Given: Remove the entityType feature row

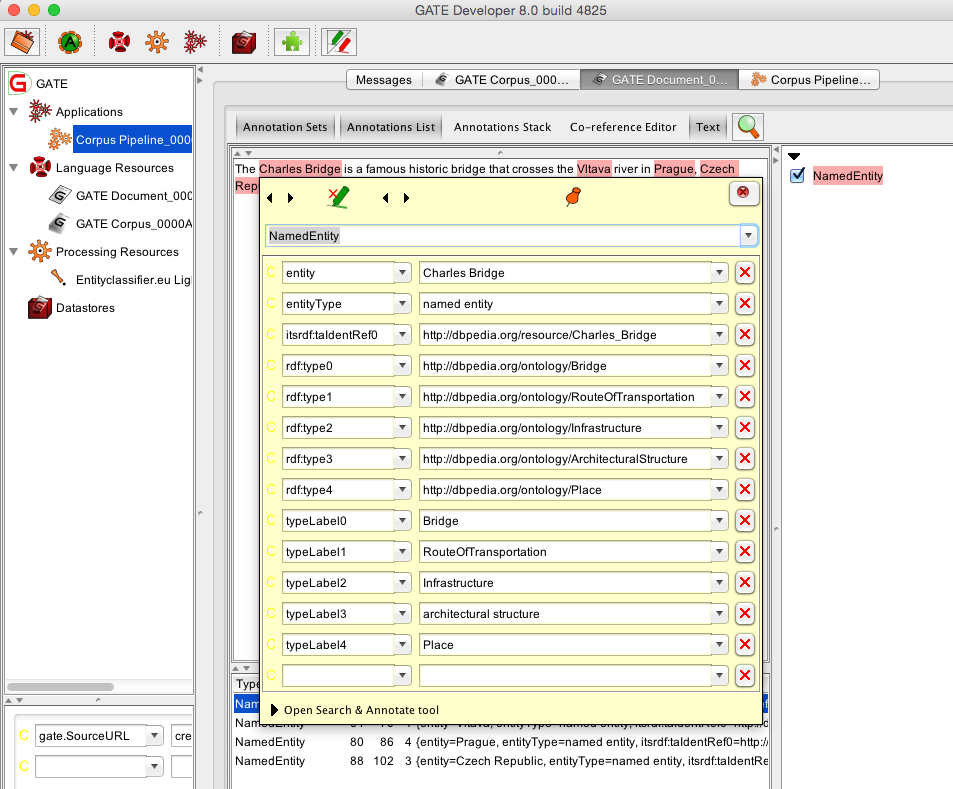Looking at the screenshot, I should [745, 303].
